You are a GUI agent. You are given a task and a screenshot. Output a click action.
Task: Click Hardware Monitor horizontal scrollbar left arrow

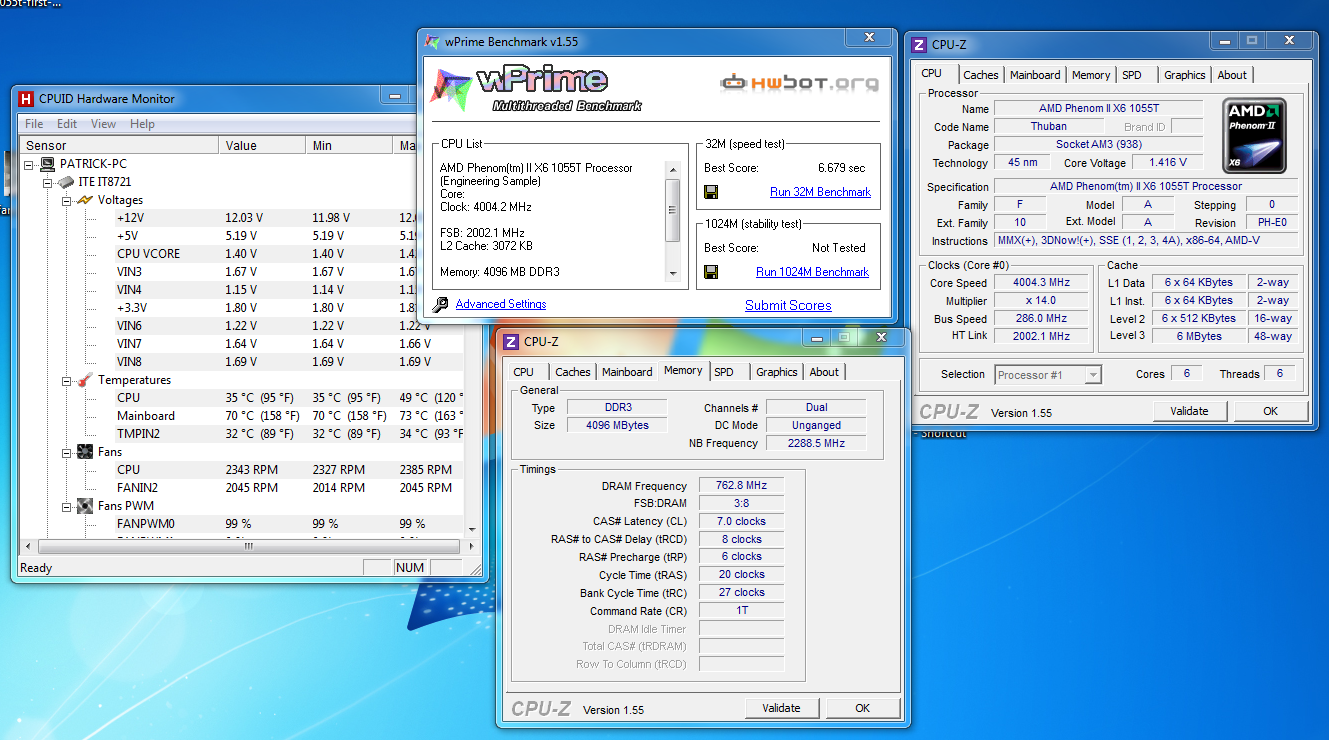(x=29, y=546)
